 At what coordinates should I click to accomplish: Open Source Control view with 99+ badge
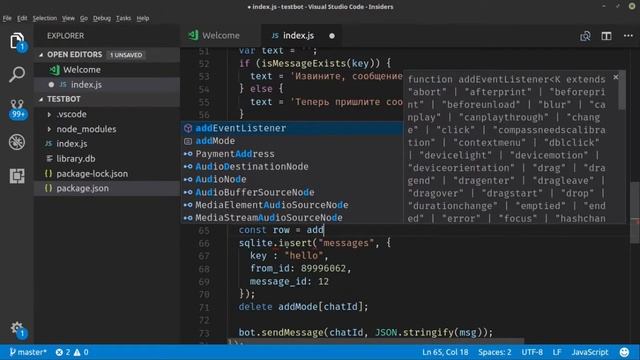click(18, 109)
